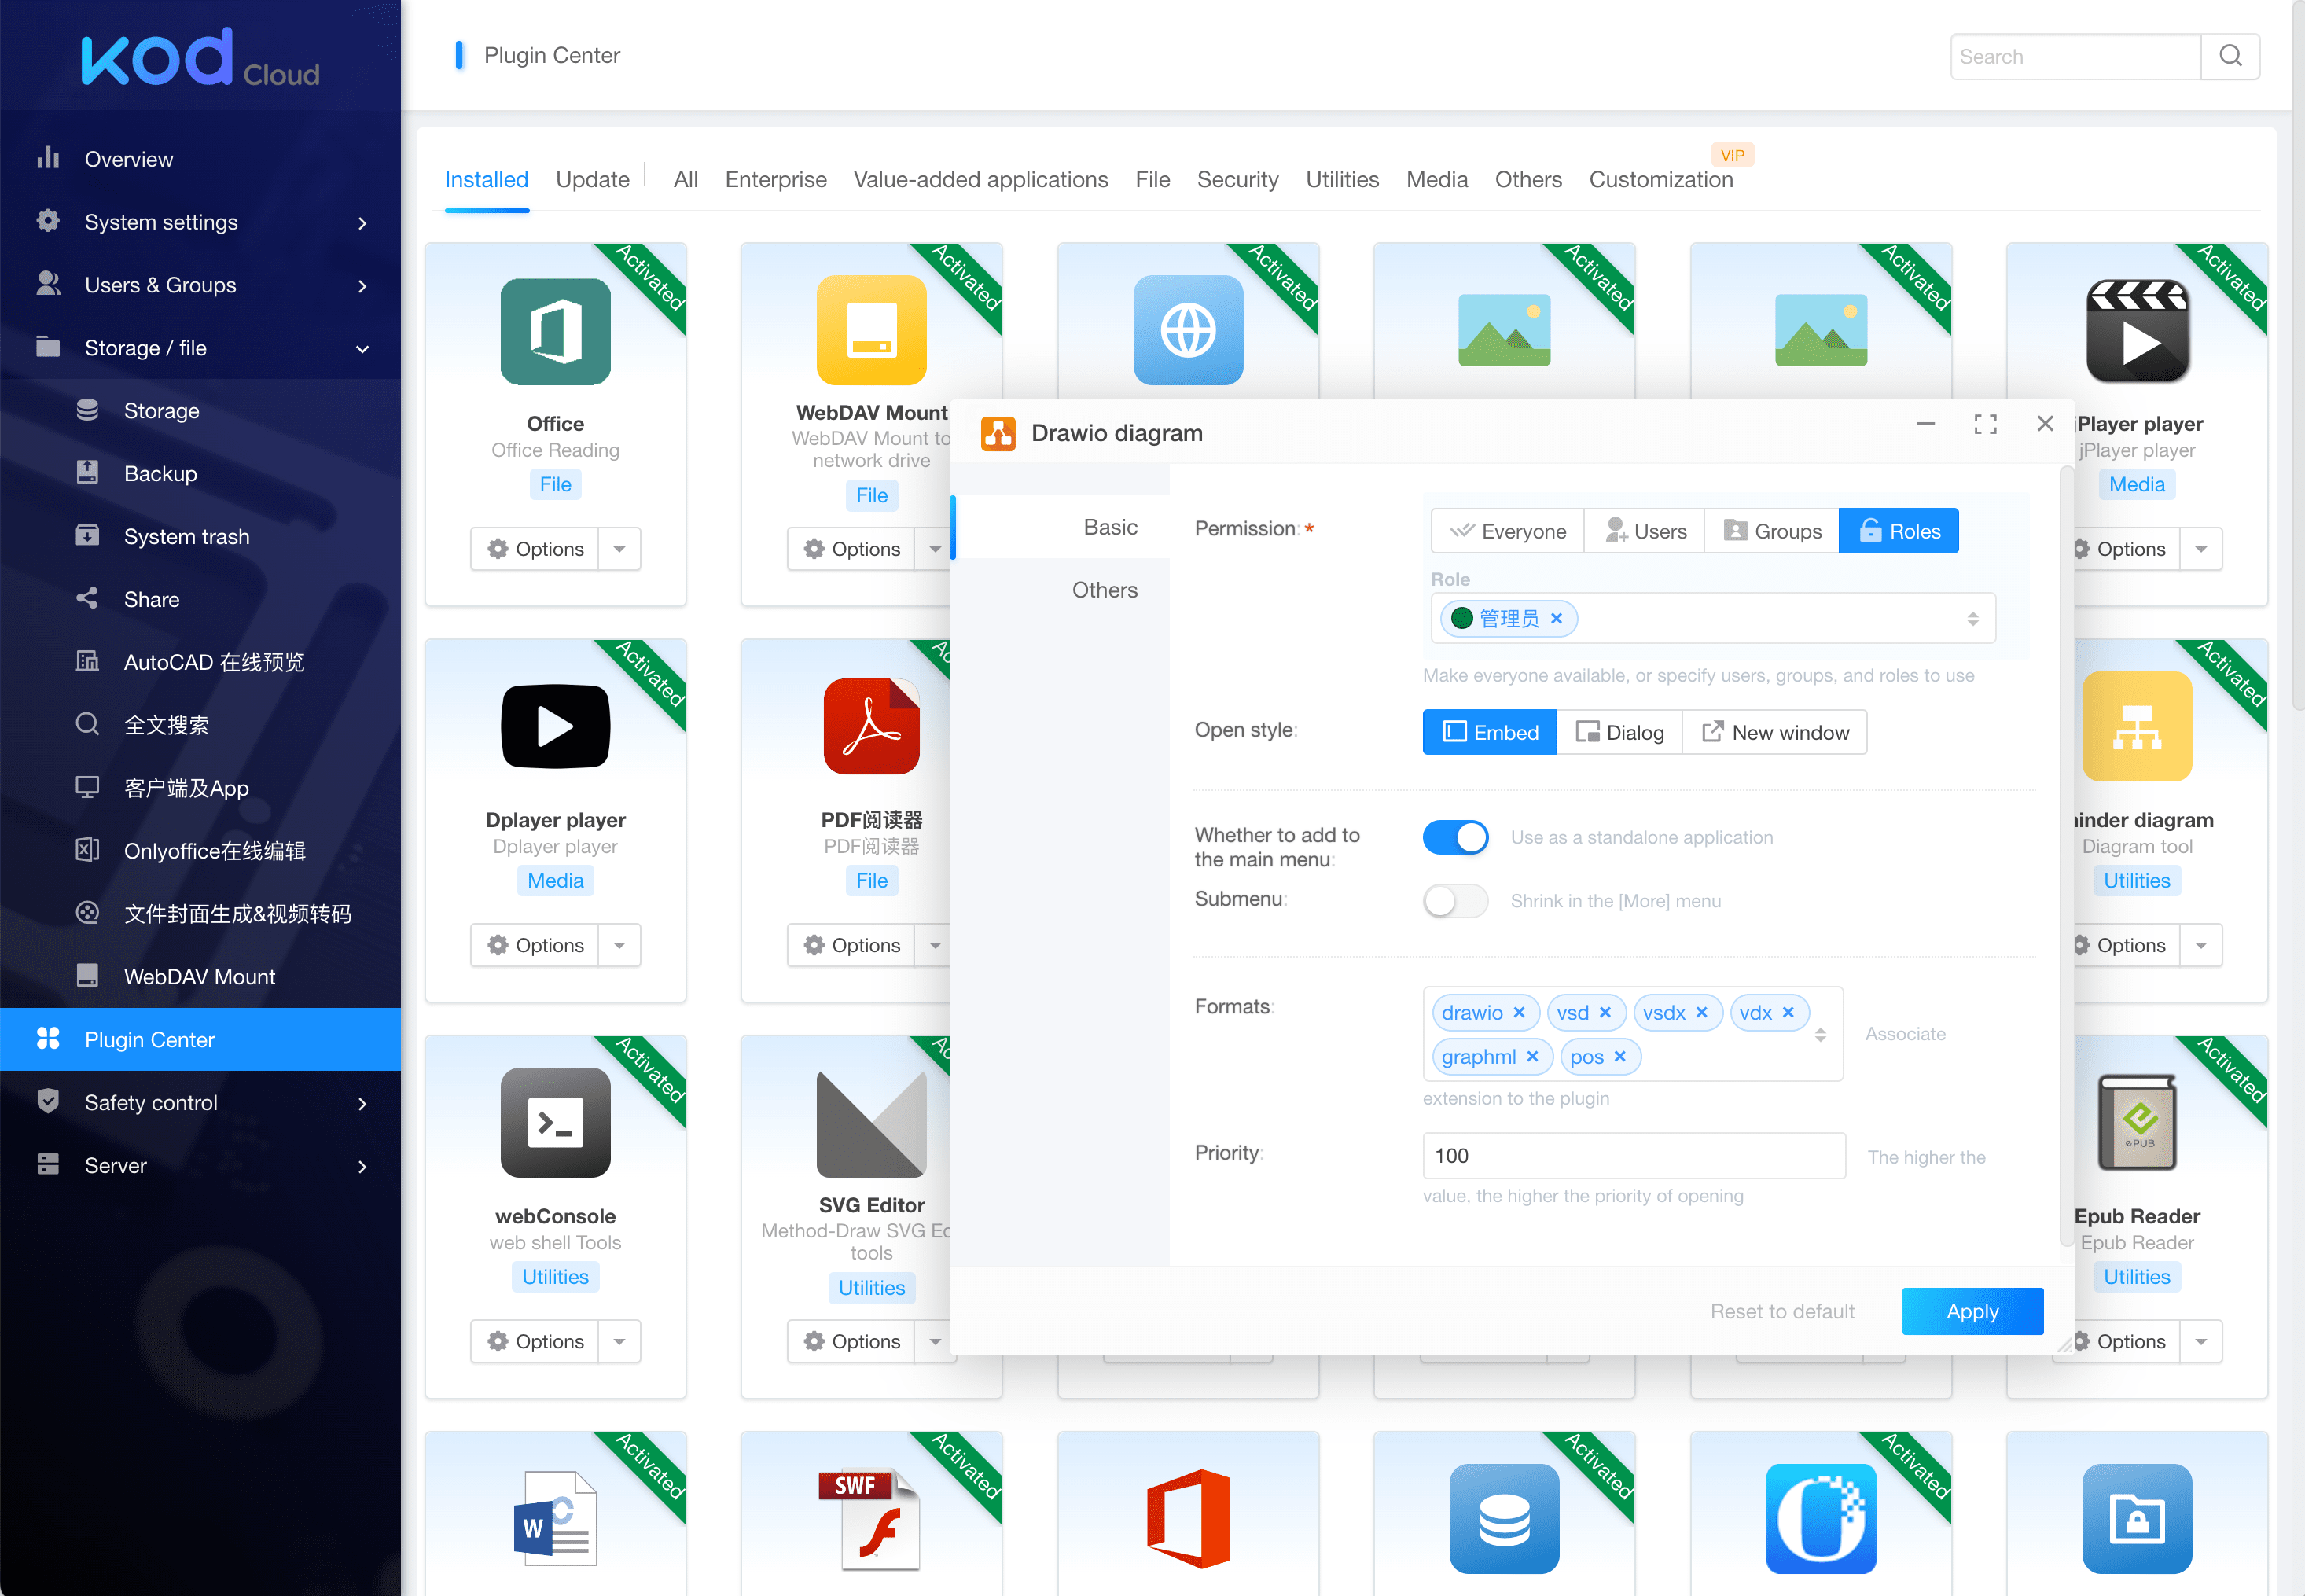Enable the Submenu shrink toggle
Screen dimensions: 2305x1596
pyautogui.click(x=1455, y=900)
